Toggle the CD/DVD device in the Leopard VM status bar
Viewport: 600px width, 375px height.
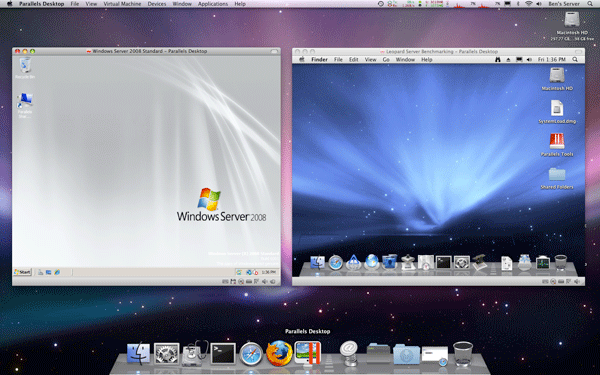(553, 282)
